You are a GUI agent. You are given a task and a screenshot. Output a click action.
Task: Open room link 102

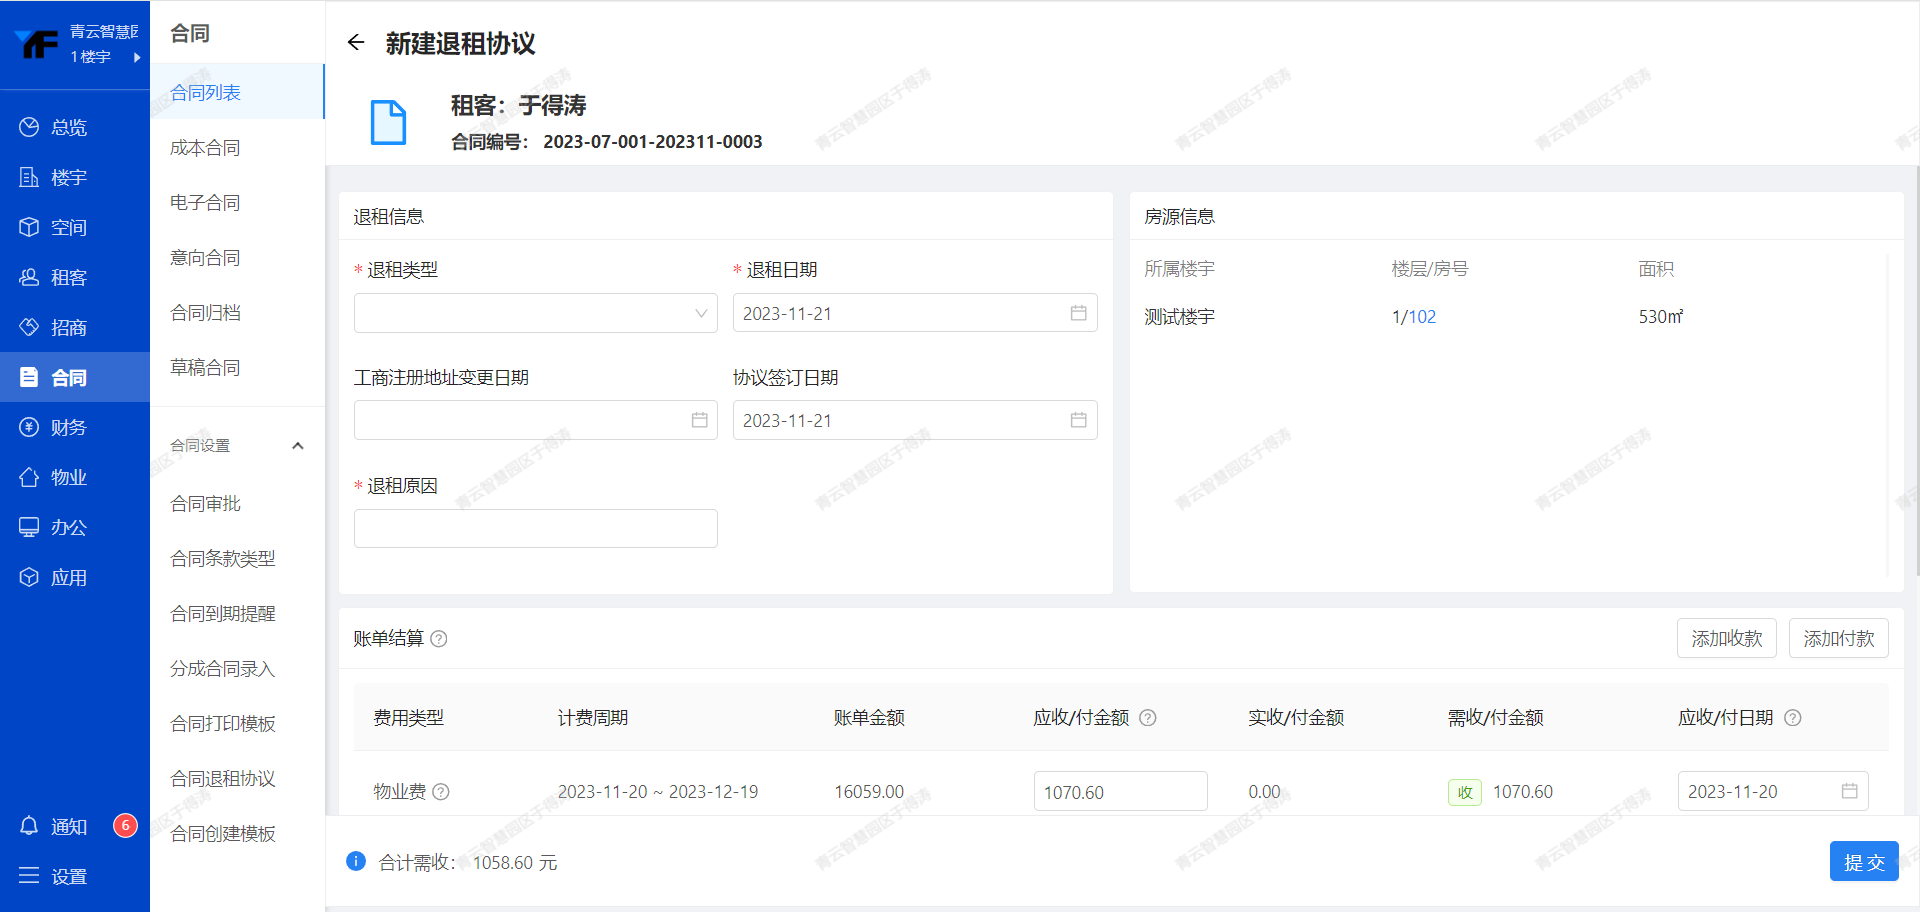[1422, 317]
